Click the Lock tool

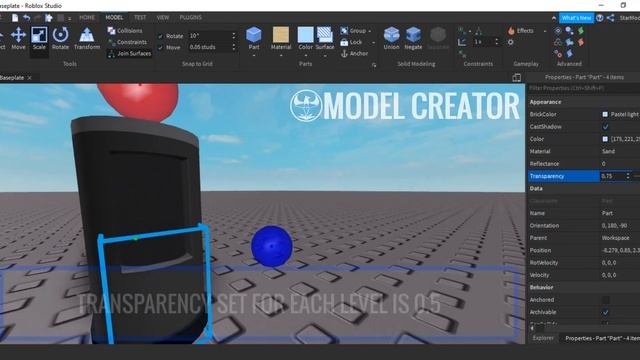pos(351,42)
